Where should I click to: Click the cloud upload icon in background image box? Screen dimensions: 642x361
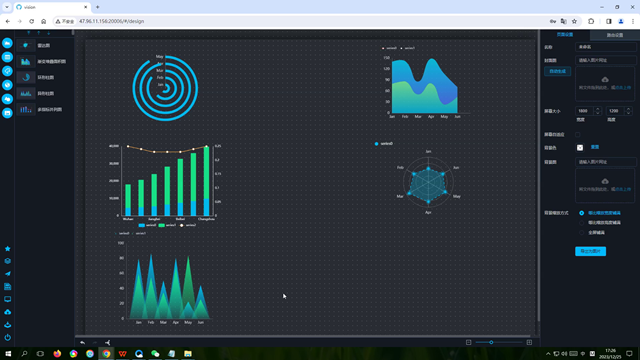tap(605, 181)
